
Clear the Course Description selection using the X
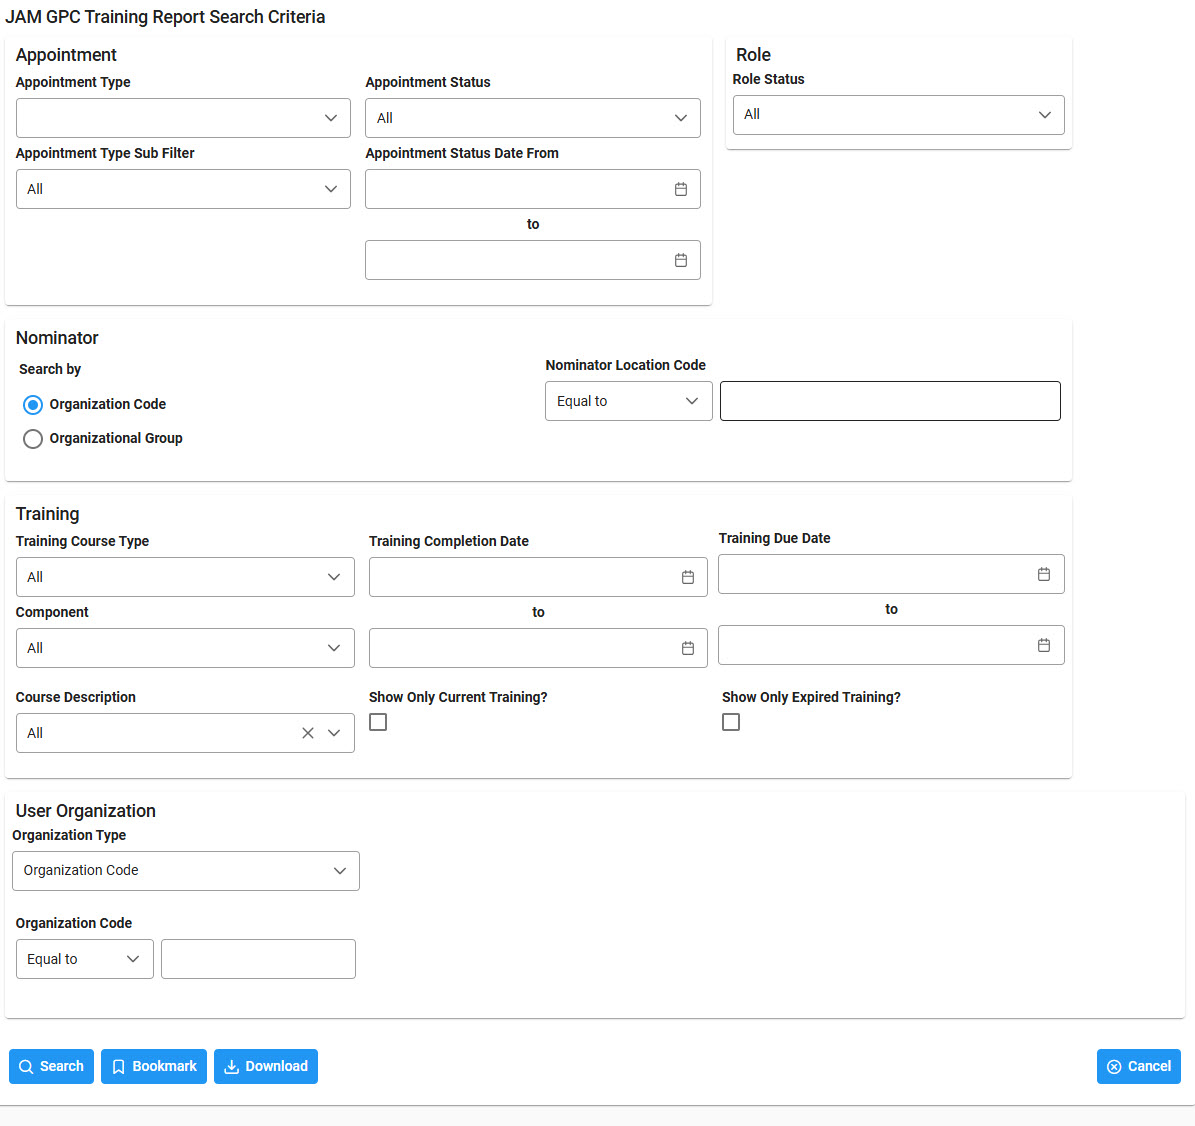click(x=307, y=732)
